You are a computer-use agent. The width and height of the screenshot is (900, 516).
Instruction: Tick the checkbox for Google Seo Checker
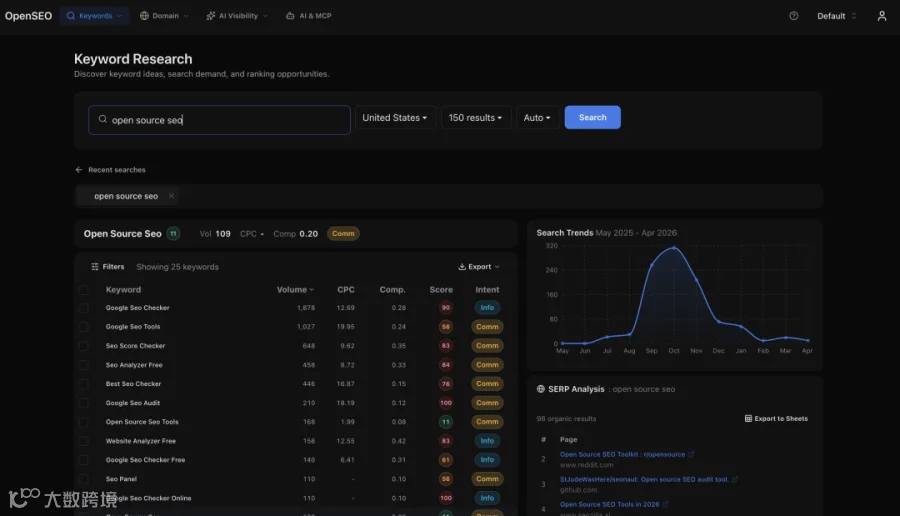pyautogui.click(x=84, y=308)
